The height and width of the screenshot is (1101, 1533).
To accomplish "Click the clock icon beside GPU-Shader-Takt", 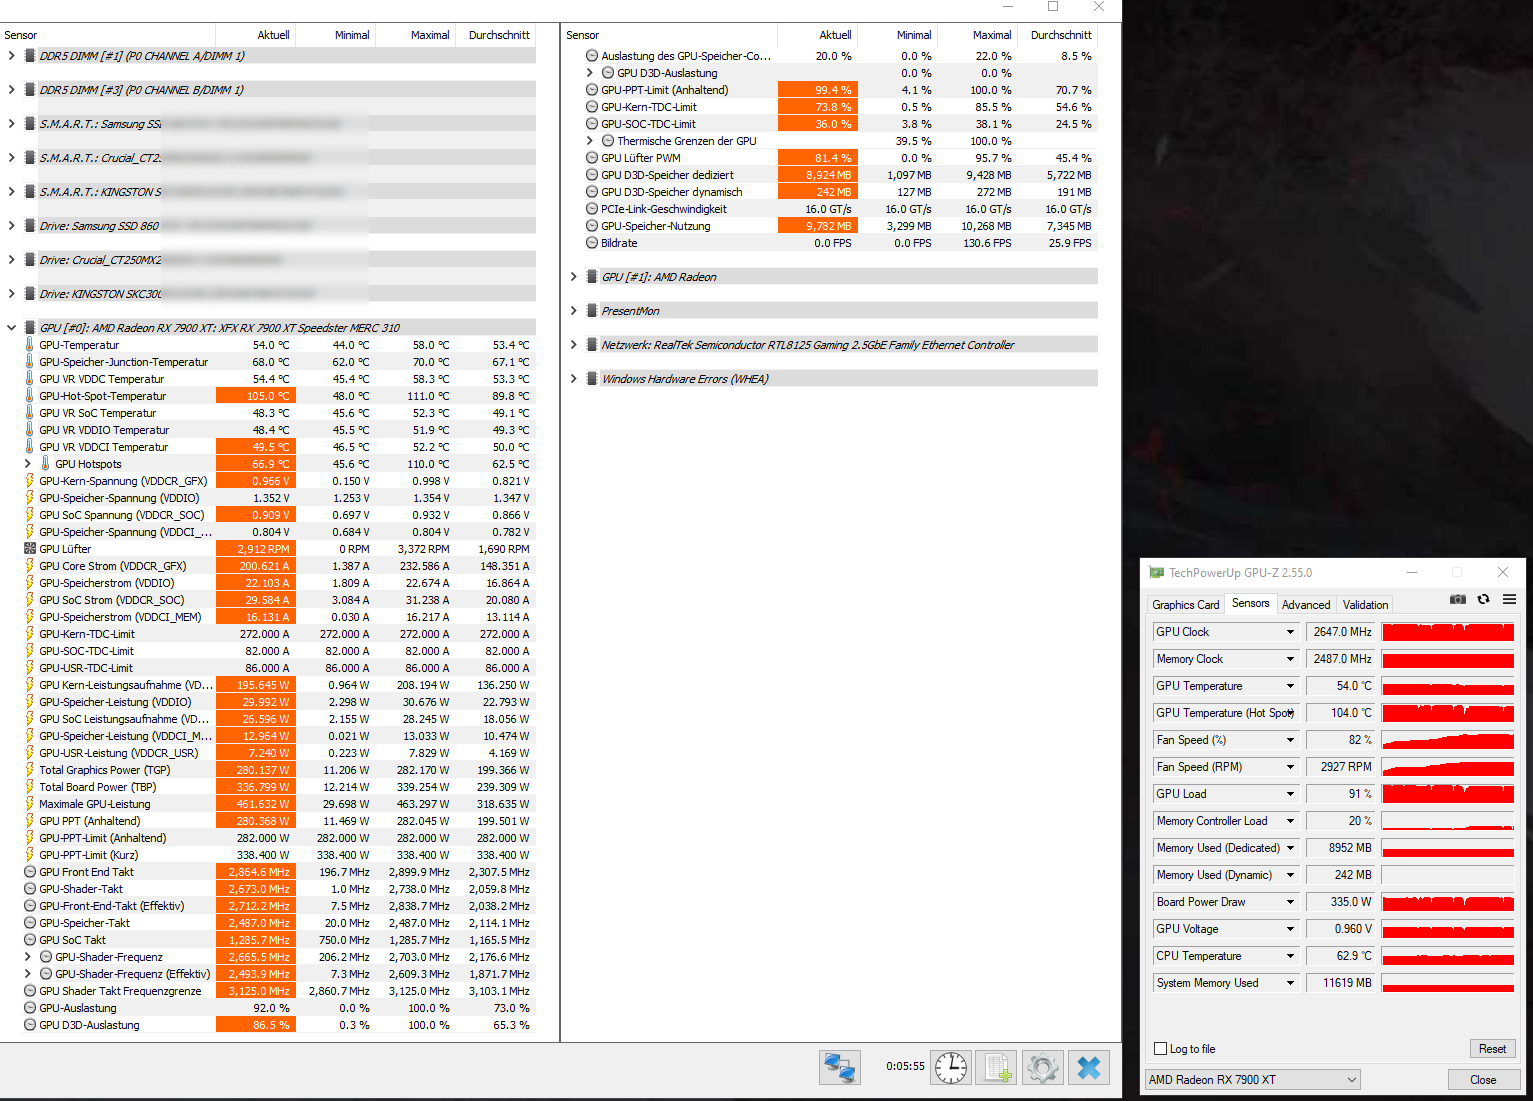I will click(30, 889).
